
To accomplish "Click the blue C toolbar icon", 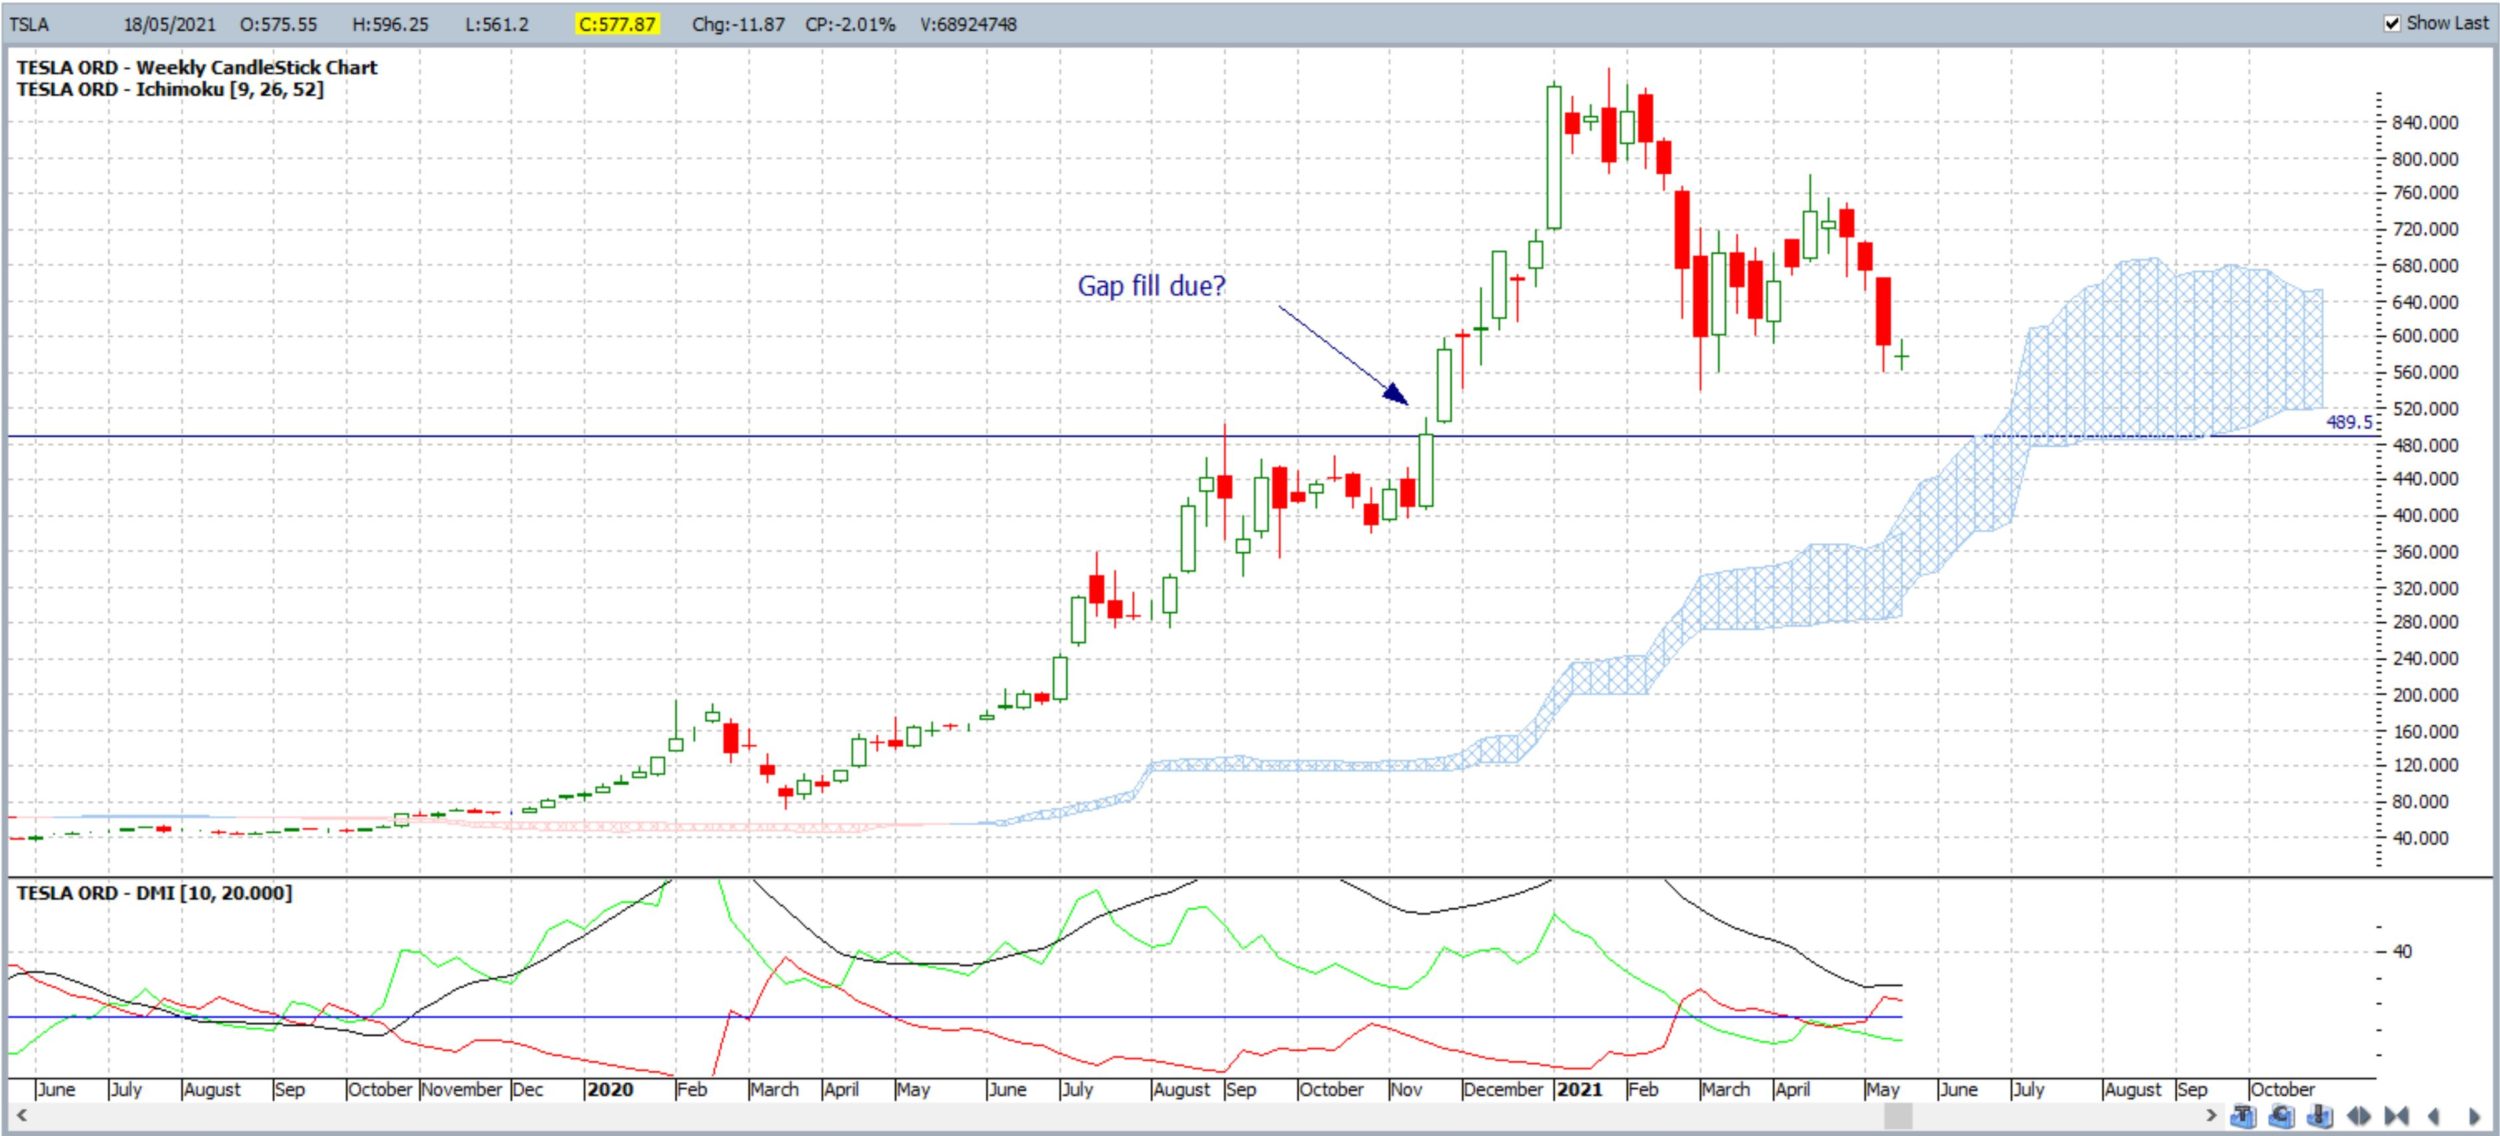I will (x=2281, y=1116).
